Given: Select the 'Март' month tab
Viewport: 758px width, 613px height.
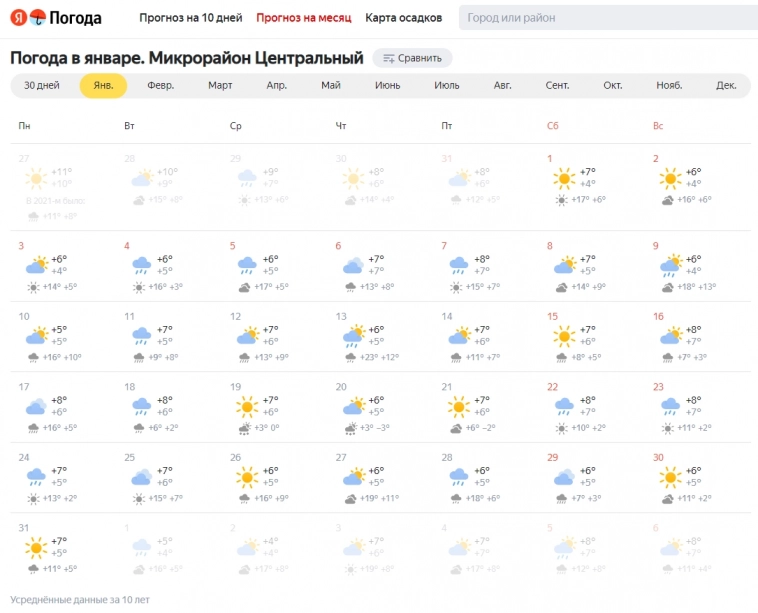Looking at the screenshot, I should [x=220, y=86].
